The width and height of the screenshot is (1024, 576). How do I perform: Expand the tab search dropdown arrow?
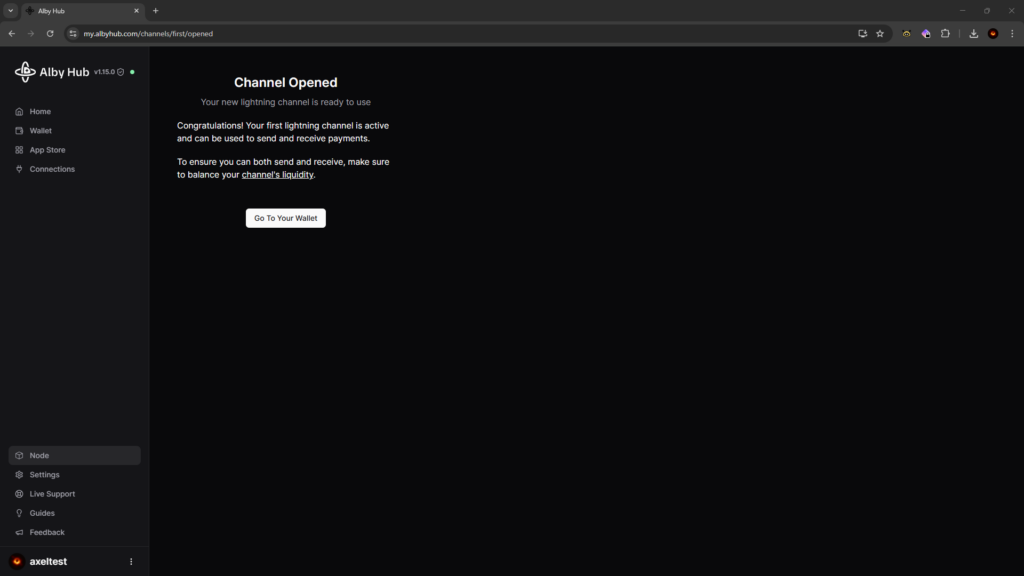(10, 10)
